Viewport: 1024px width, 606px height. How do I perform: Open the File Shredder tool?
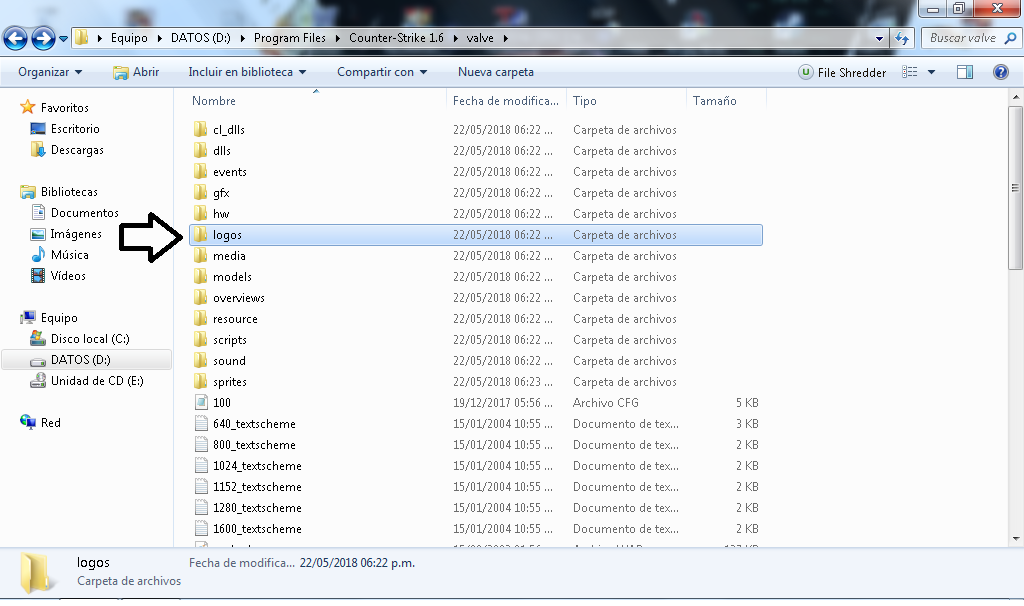tap(842, 72)
